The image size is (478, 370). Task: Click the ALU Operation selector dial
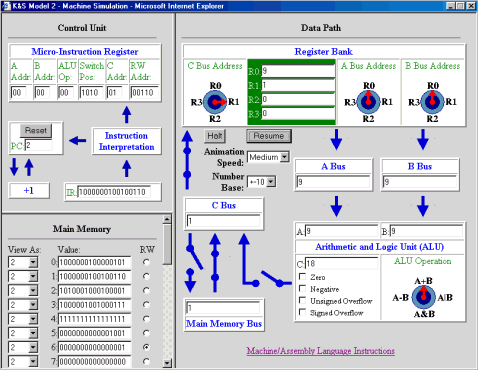click(x=424, y=297)
